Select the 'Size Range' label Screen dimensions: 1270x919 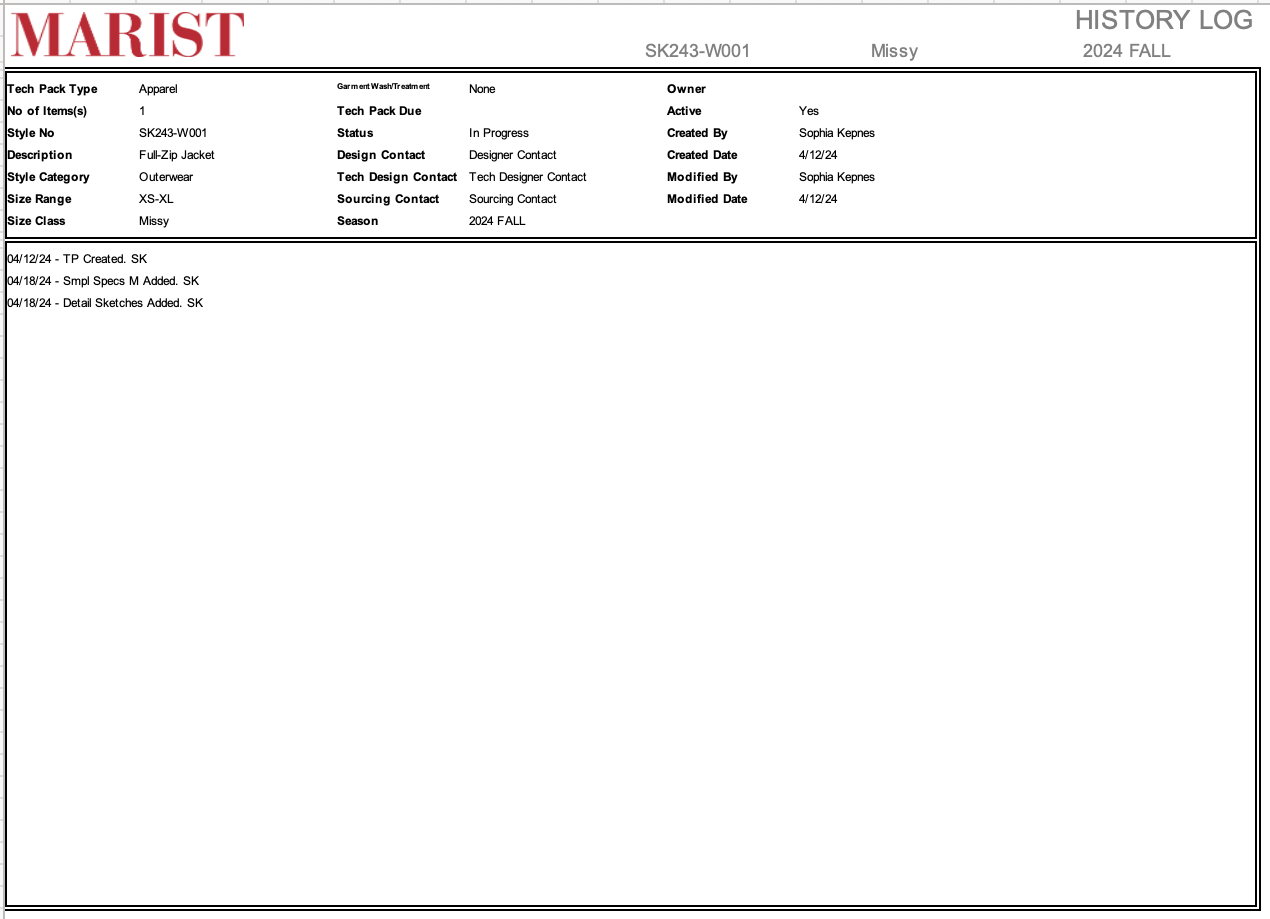pos(39,199)
